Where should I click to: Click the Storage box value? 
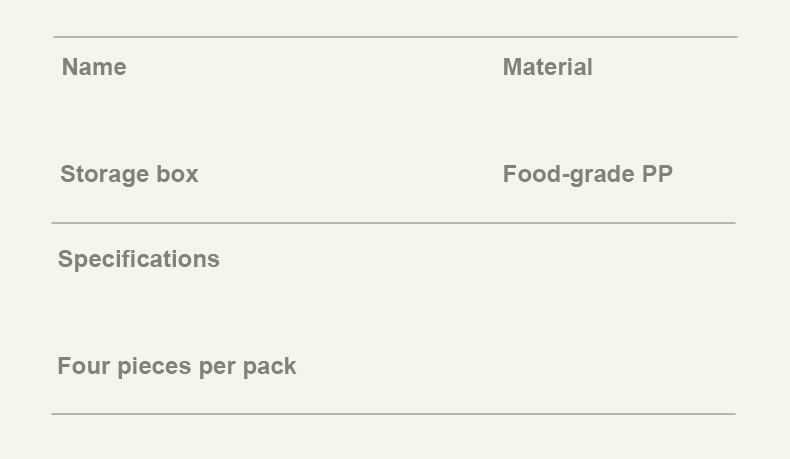point(129,174)
